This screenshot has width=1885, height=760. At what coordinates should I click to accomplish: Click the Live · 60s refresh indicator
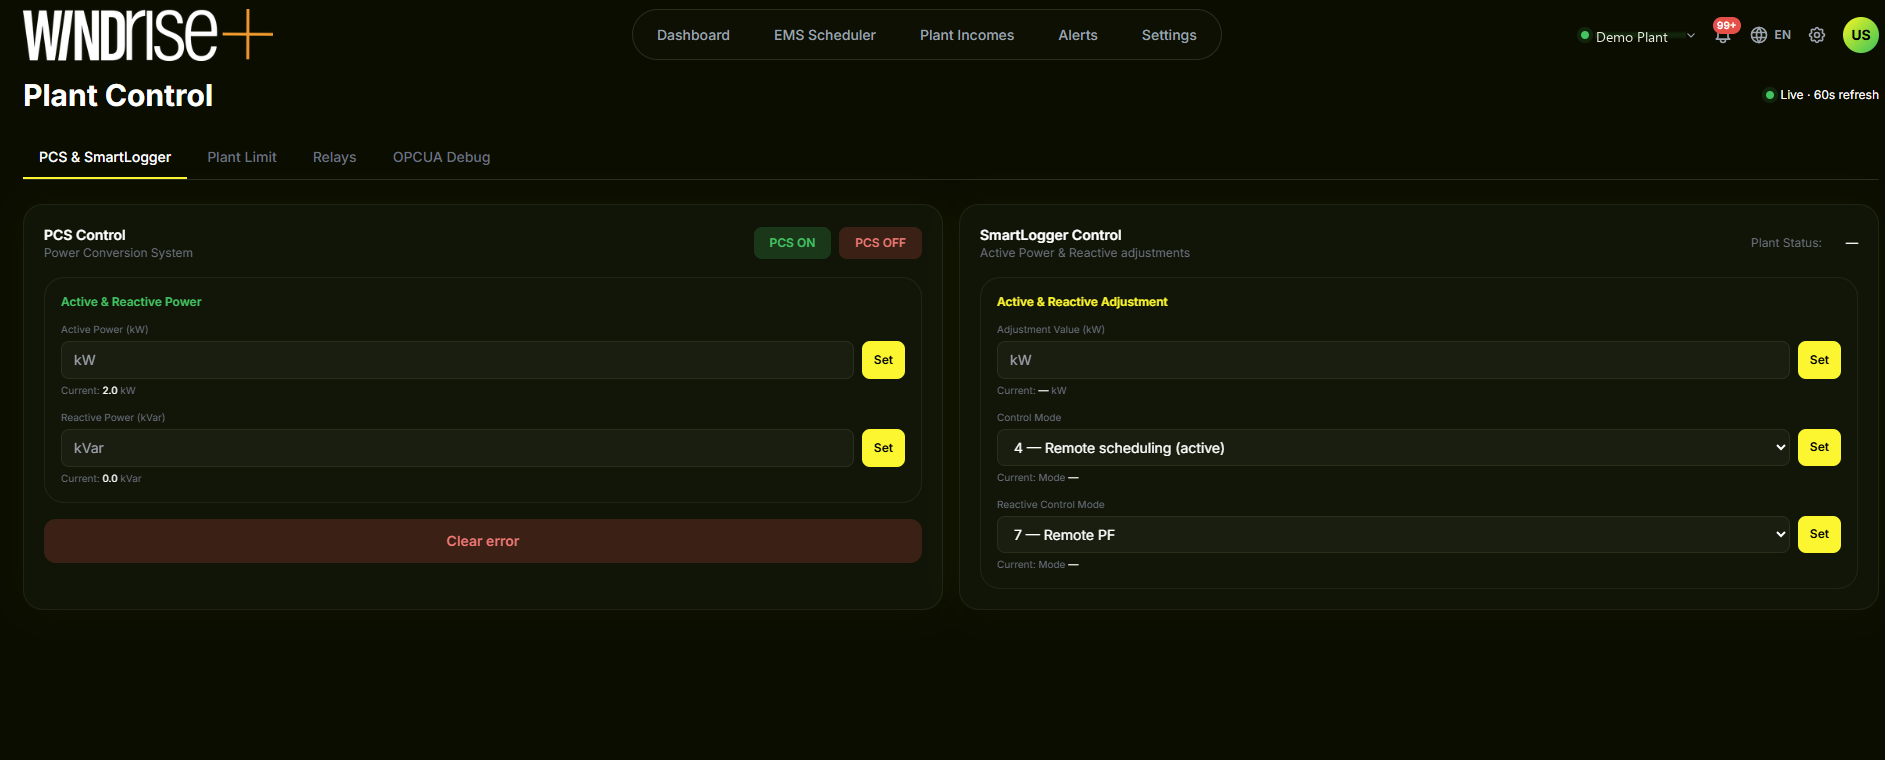pos(1821,95)
